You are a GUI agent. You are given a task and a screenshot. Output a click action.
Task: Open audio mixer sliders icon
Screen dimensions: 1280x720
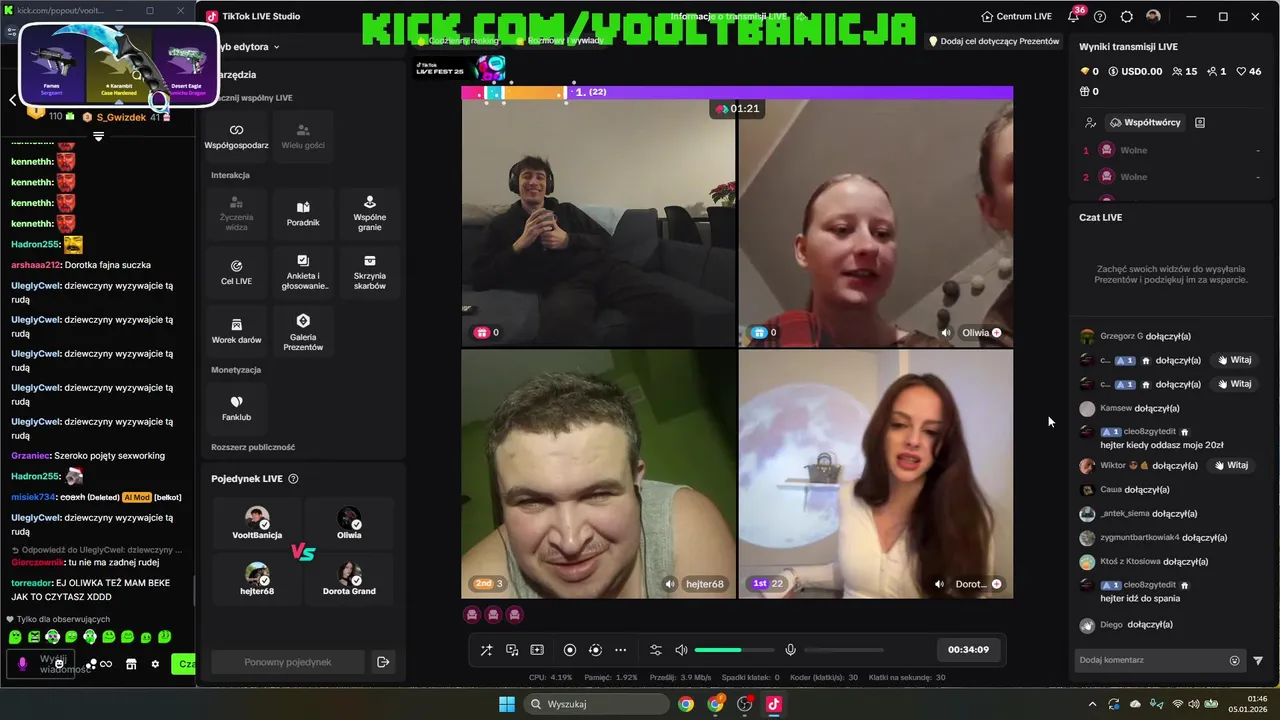pyautogui.click(x=656, y=650)
